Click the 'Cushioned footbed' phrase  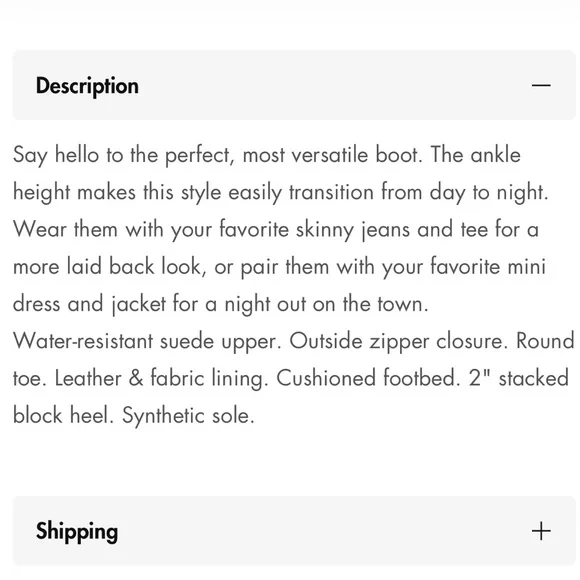click(x=368, y=378)
